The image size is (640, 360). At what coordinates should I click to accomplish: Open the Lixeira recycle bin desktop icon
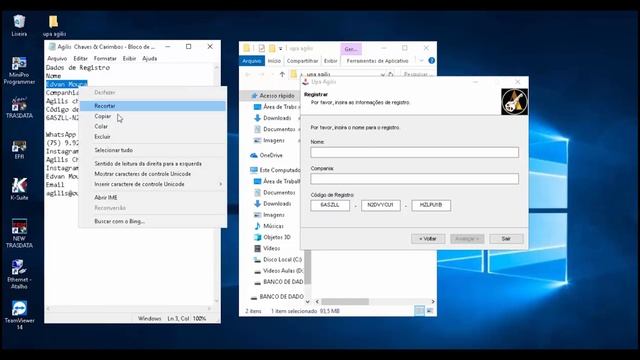point(19,25)
